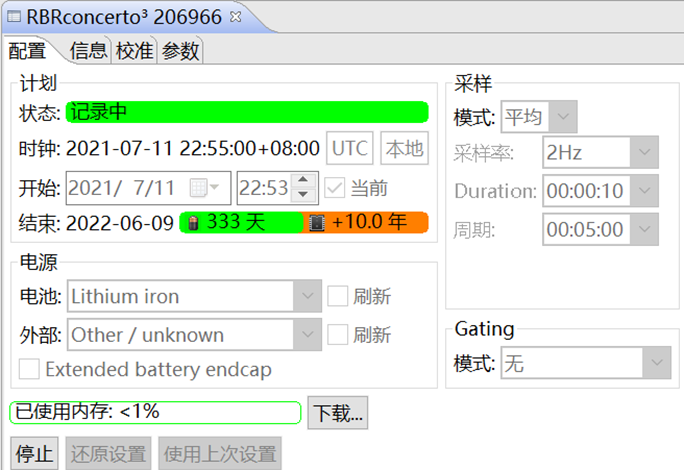Click the memory chip icon beside +10.0 年
Viewport: 684px width, 470px height.
[x=317, y=223]
